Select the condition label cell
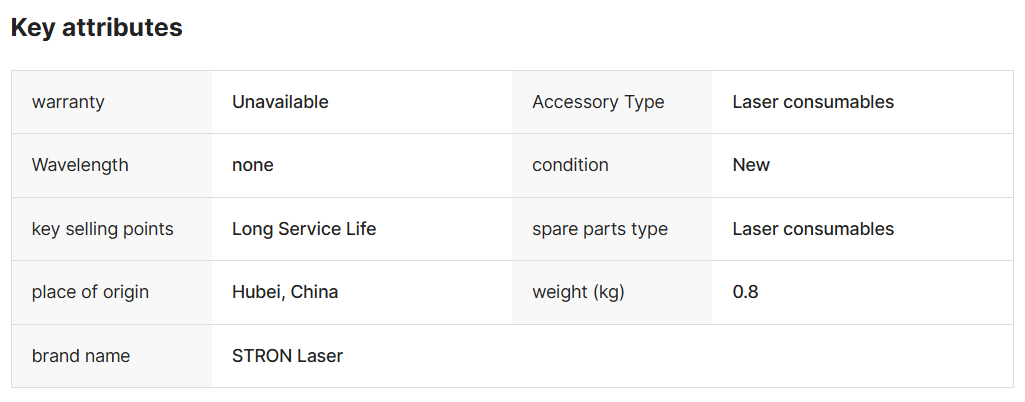 612,165
